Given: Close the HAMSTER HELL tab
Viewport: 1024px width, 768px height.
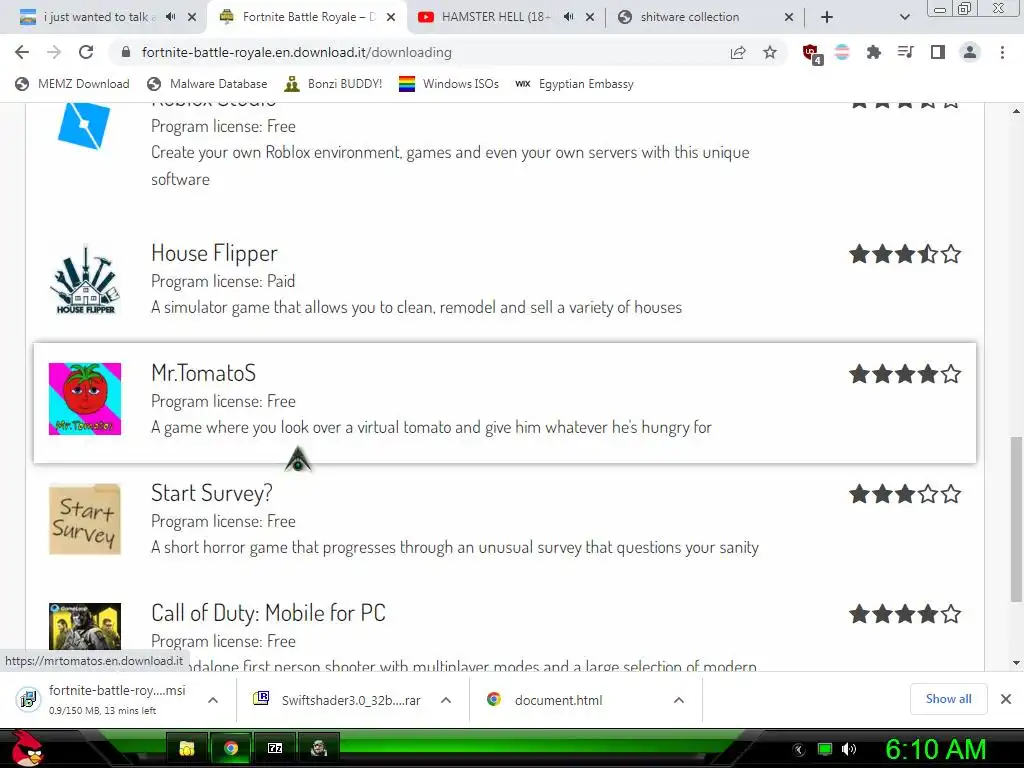Looking at the screenshot, I should [590, 17].
